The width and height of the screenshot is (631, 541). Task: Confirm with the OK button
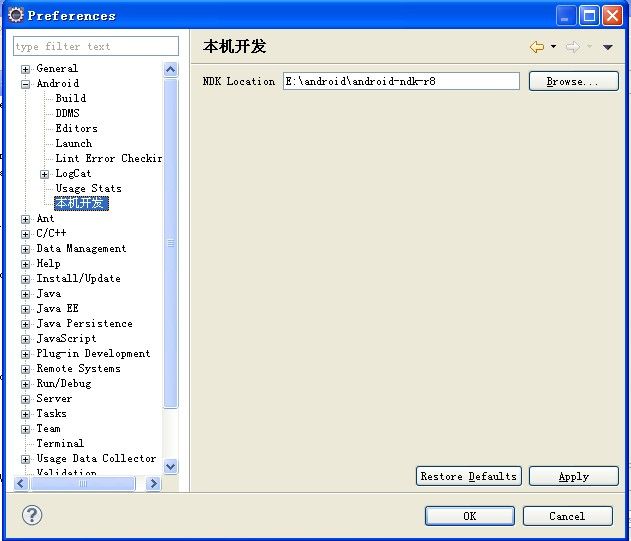pos(470,516)
